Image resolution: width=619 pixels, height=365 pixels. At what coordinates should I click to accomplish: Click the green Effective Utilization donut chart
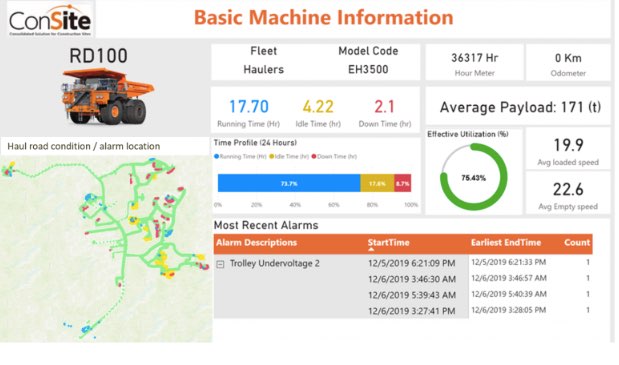(474, 177)
